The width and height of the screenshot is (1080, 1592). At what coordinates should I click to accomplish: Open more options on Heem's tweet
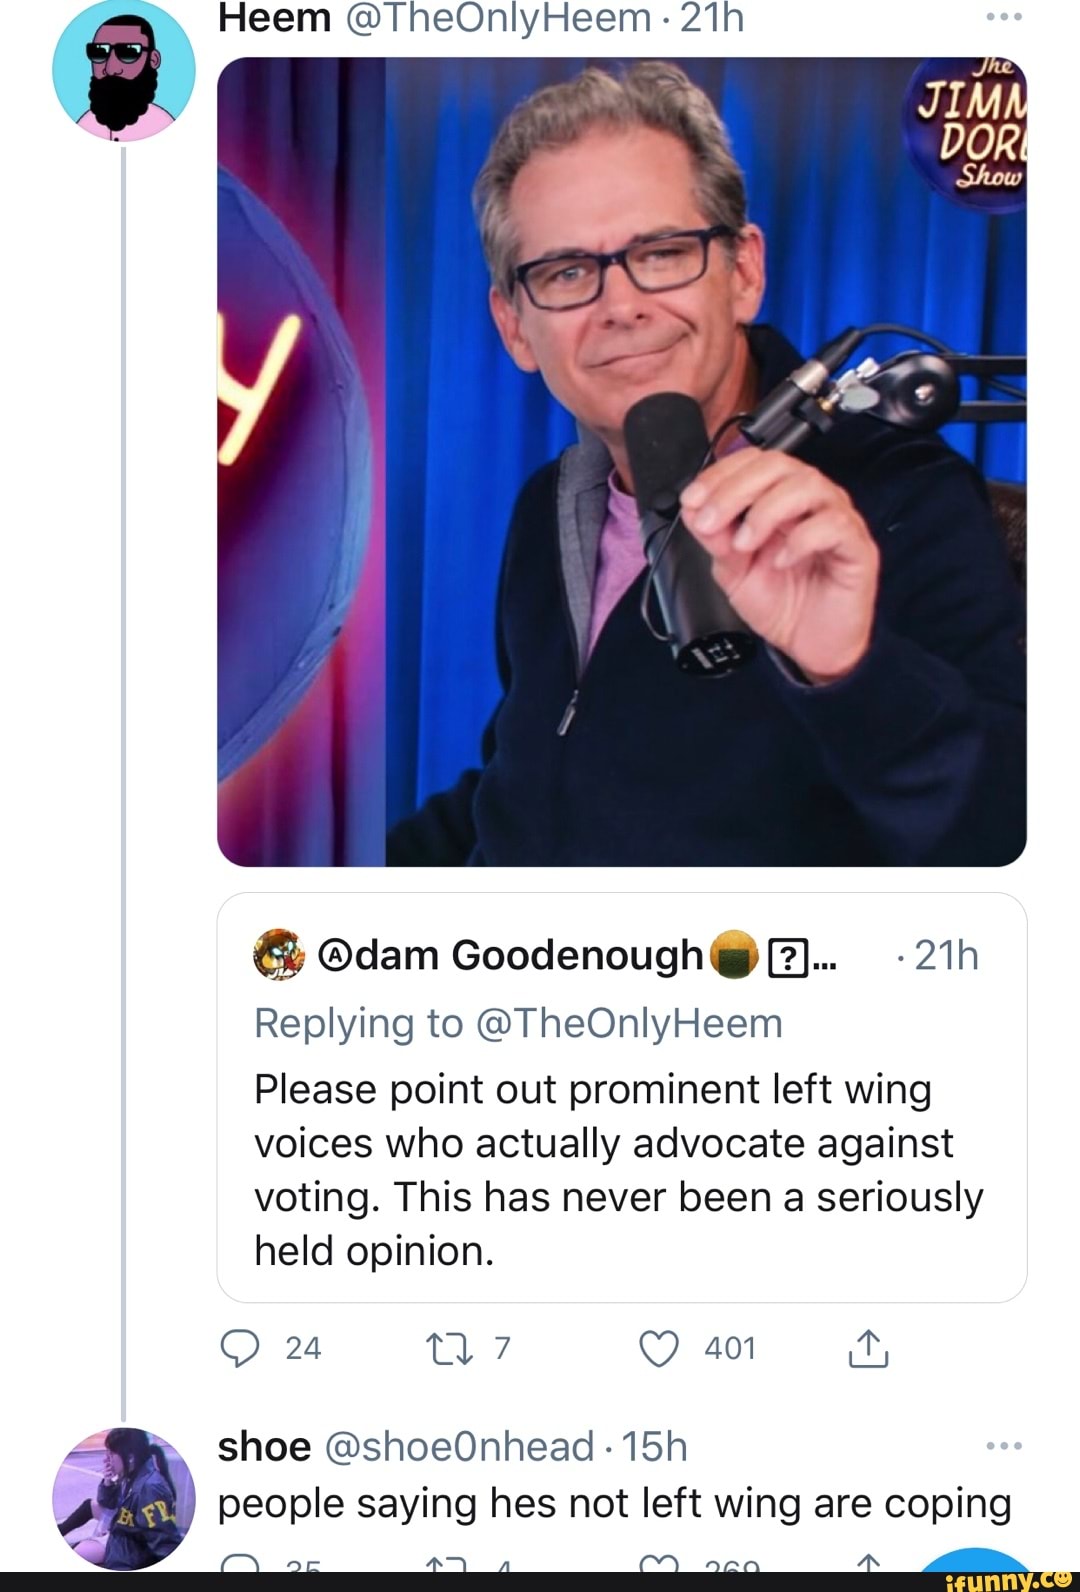[1003, 17]
